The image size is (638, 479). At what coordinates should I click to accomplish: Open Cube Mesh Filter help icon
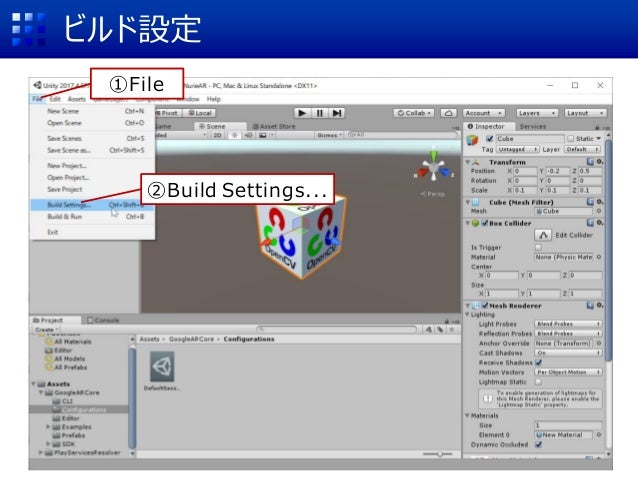coord(590,202)
